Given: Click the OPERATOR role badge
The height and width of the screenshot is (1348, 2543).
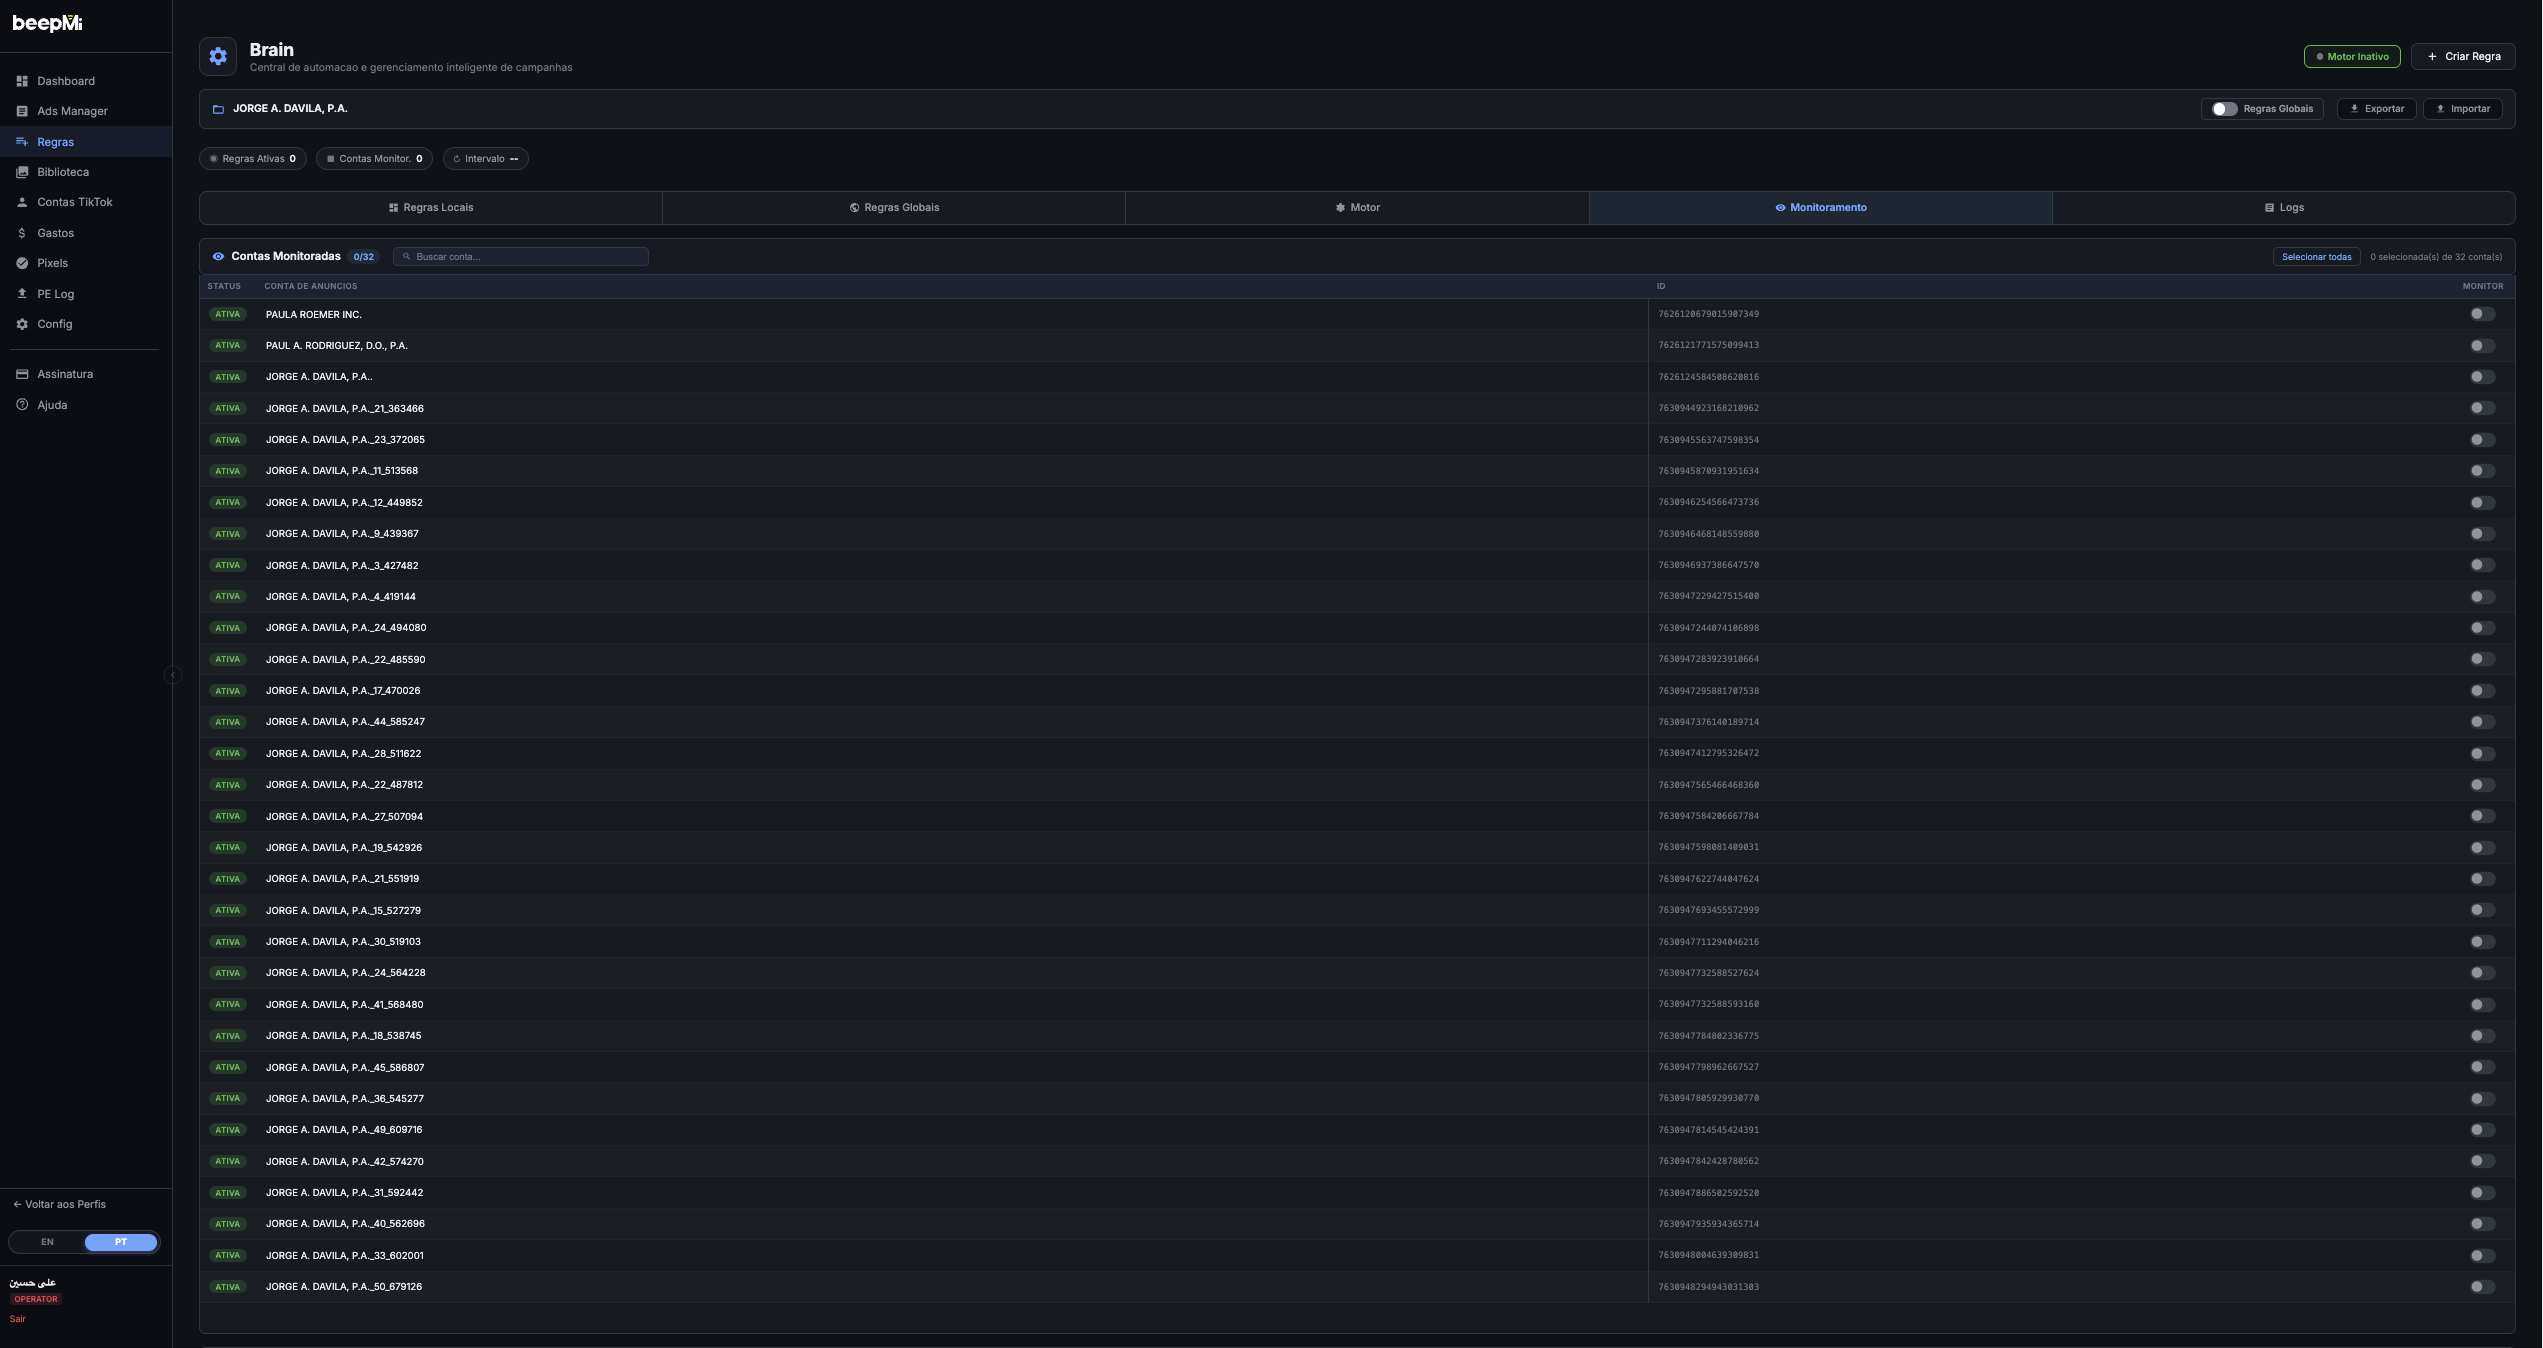Looking at the screenshot, I should coord(36,1300).
